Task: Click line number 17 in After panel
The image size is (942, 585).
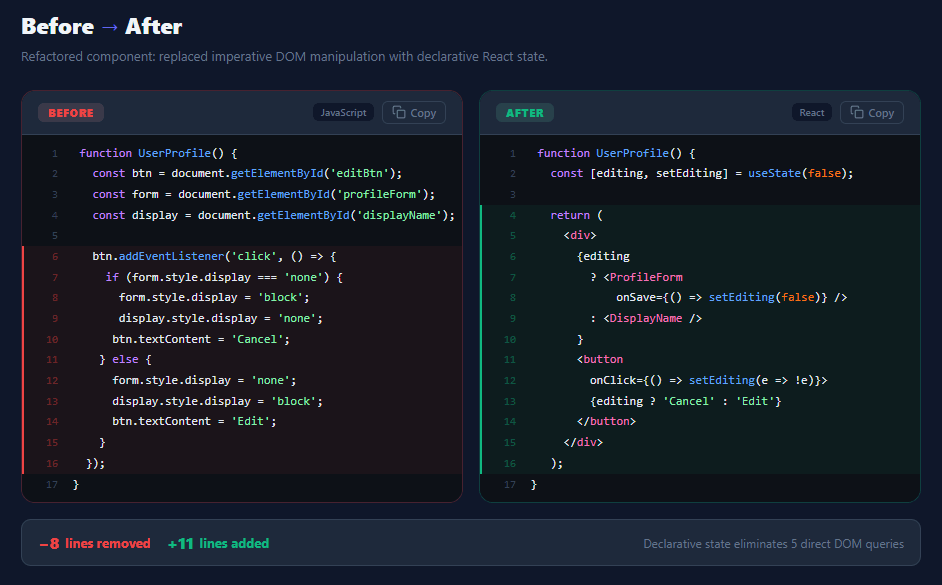Action: tap(510, 485)
